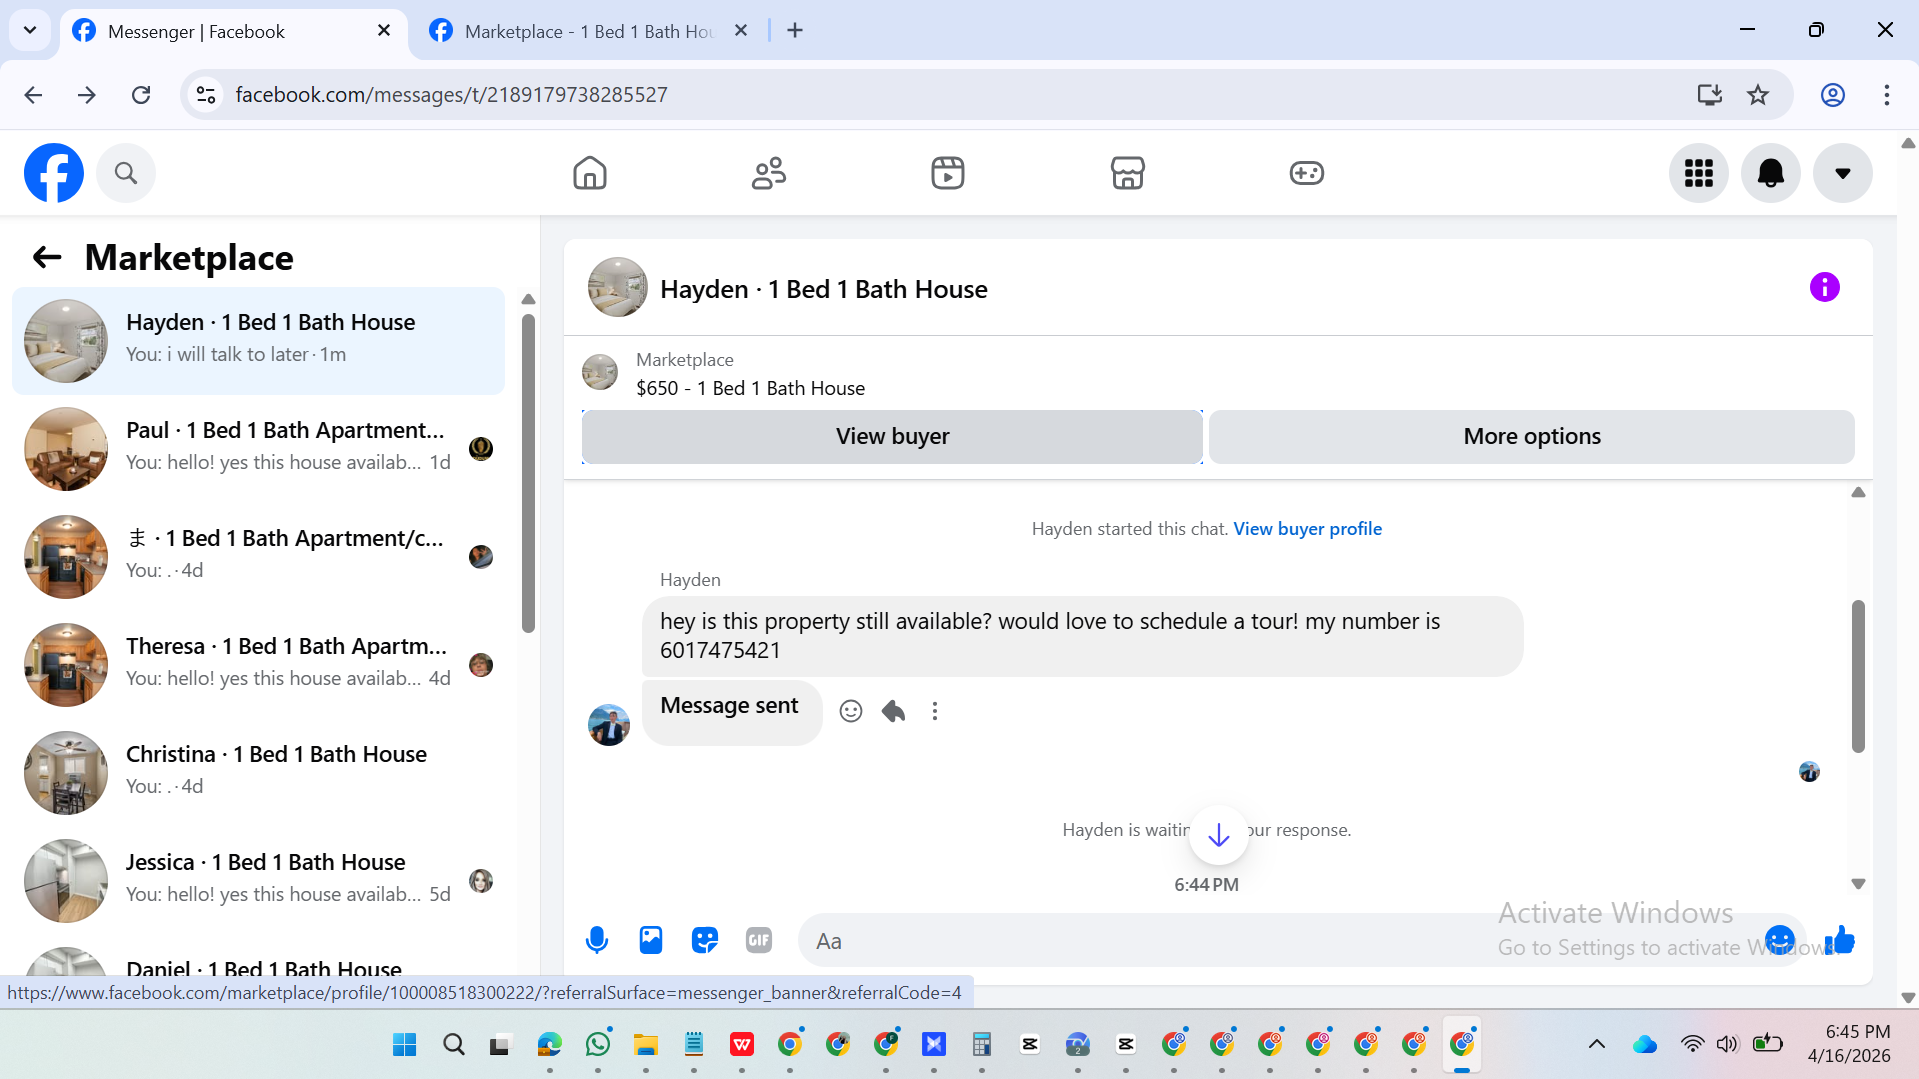Viewport: 1919px width, 1079px height.
Task: Open View buyer profile link
Action: point(1307,529)
